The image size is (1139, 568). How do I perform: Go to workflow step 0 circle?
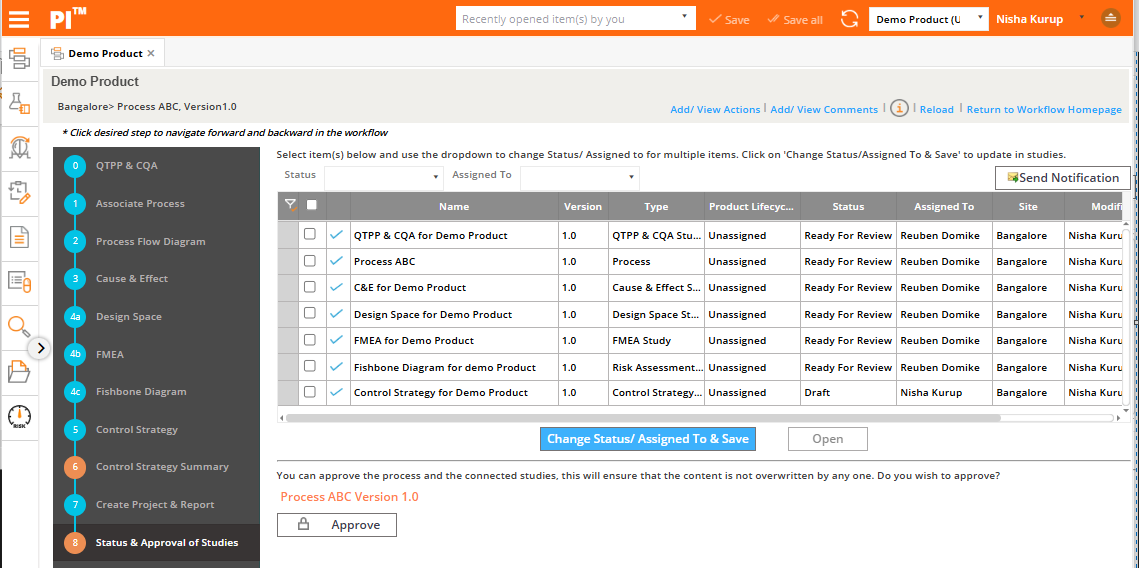[x=74, y=166]
